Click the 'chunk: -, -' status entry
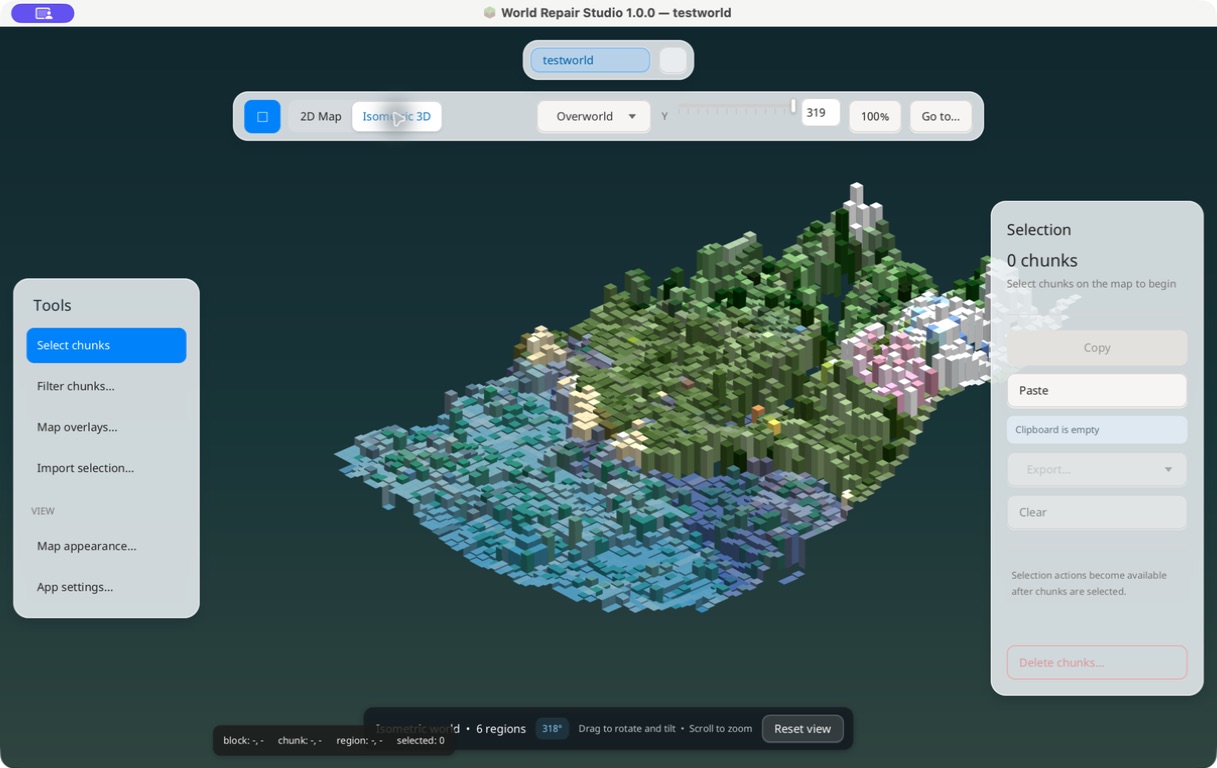1217x768 pixels. [x=300, y=741]
